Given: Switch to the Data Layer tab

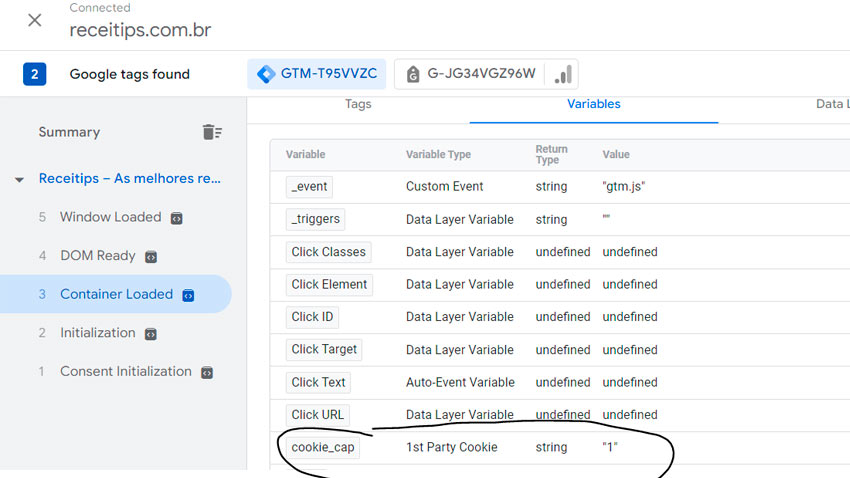Looking at the screenshot, I should pos(832,104).
